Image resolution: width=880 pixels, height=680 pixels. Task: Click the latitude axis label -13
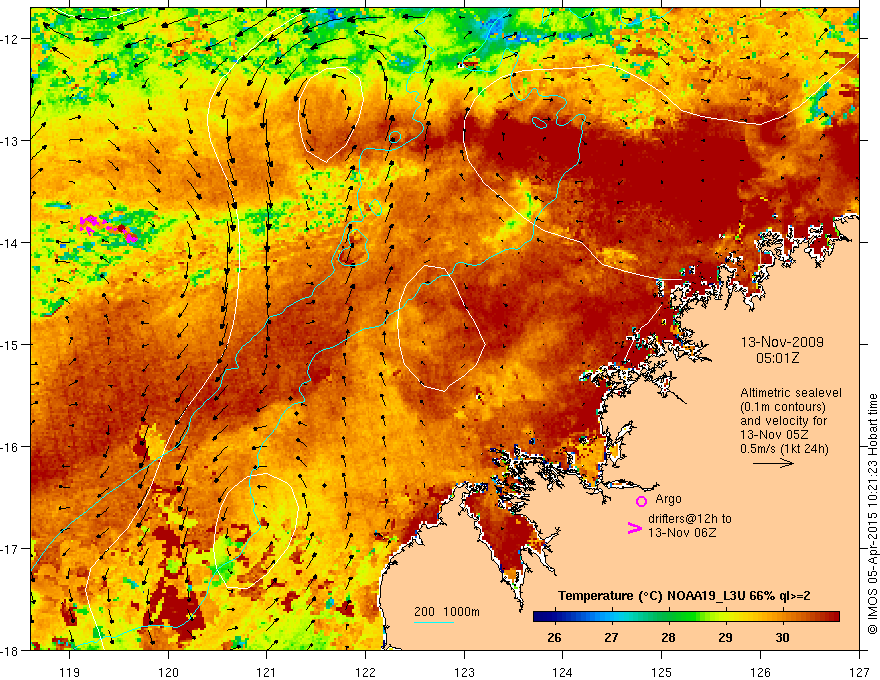click(x=11, y=140)
